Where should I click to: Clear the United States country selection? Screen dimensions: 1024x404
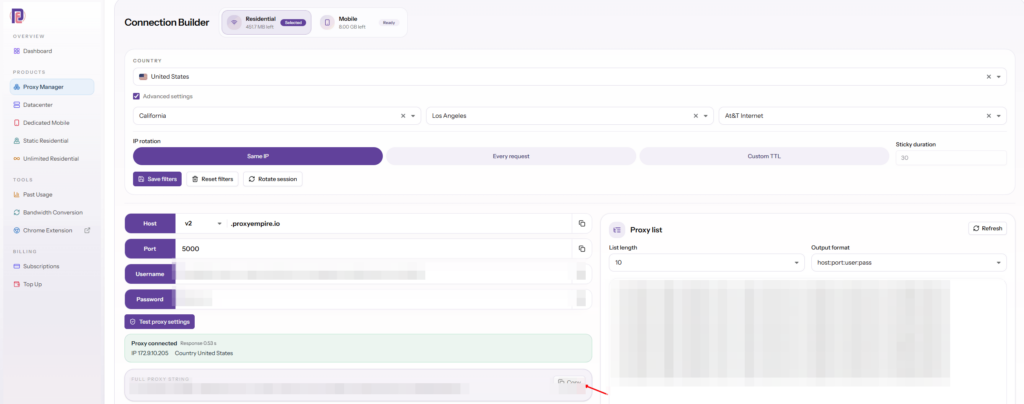(988, 77)
